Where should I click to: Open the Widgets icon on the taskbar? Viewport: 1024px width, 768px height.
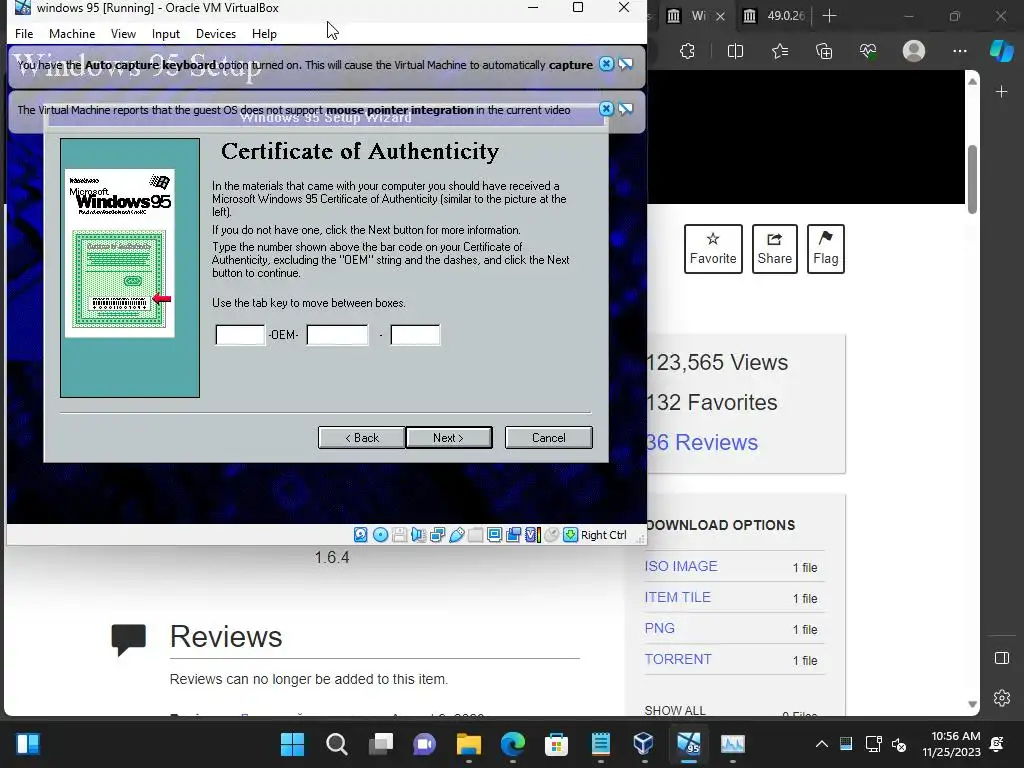pyautogui.click(x=28, y=744)
